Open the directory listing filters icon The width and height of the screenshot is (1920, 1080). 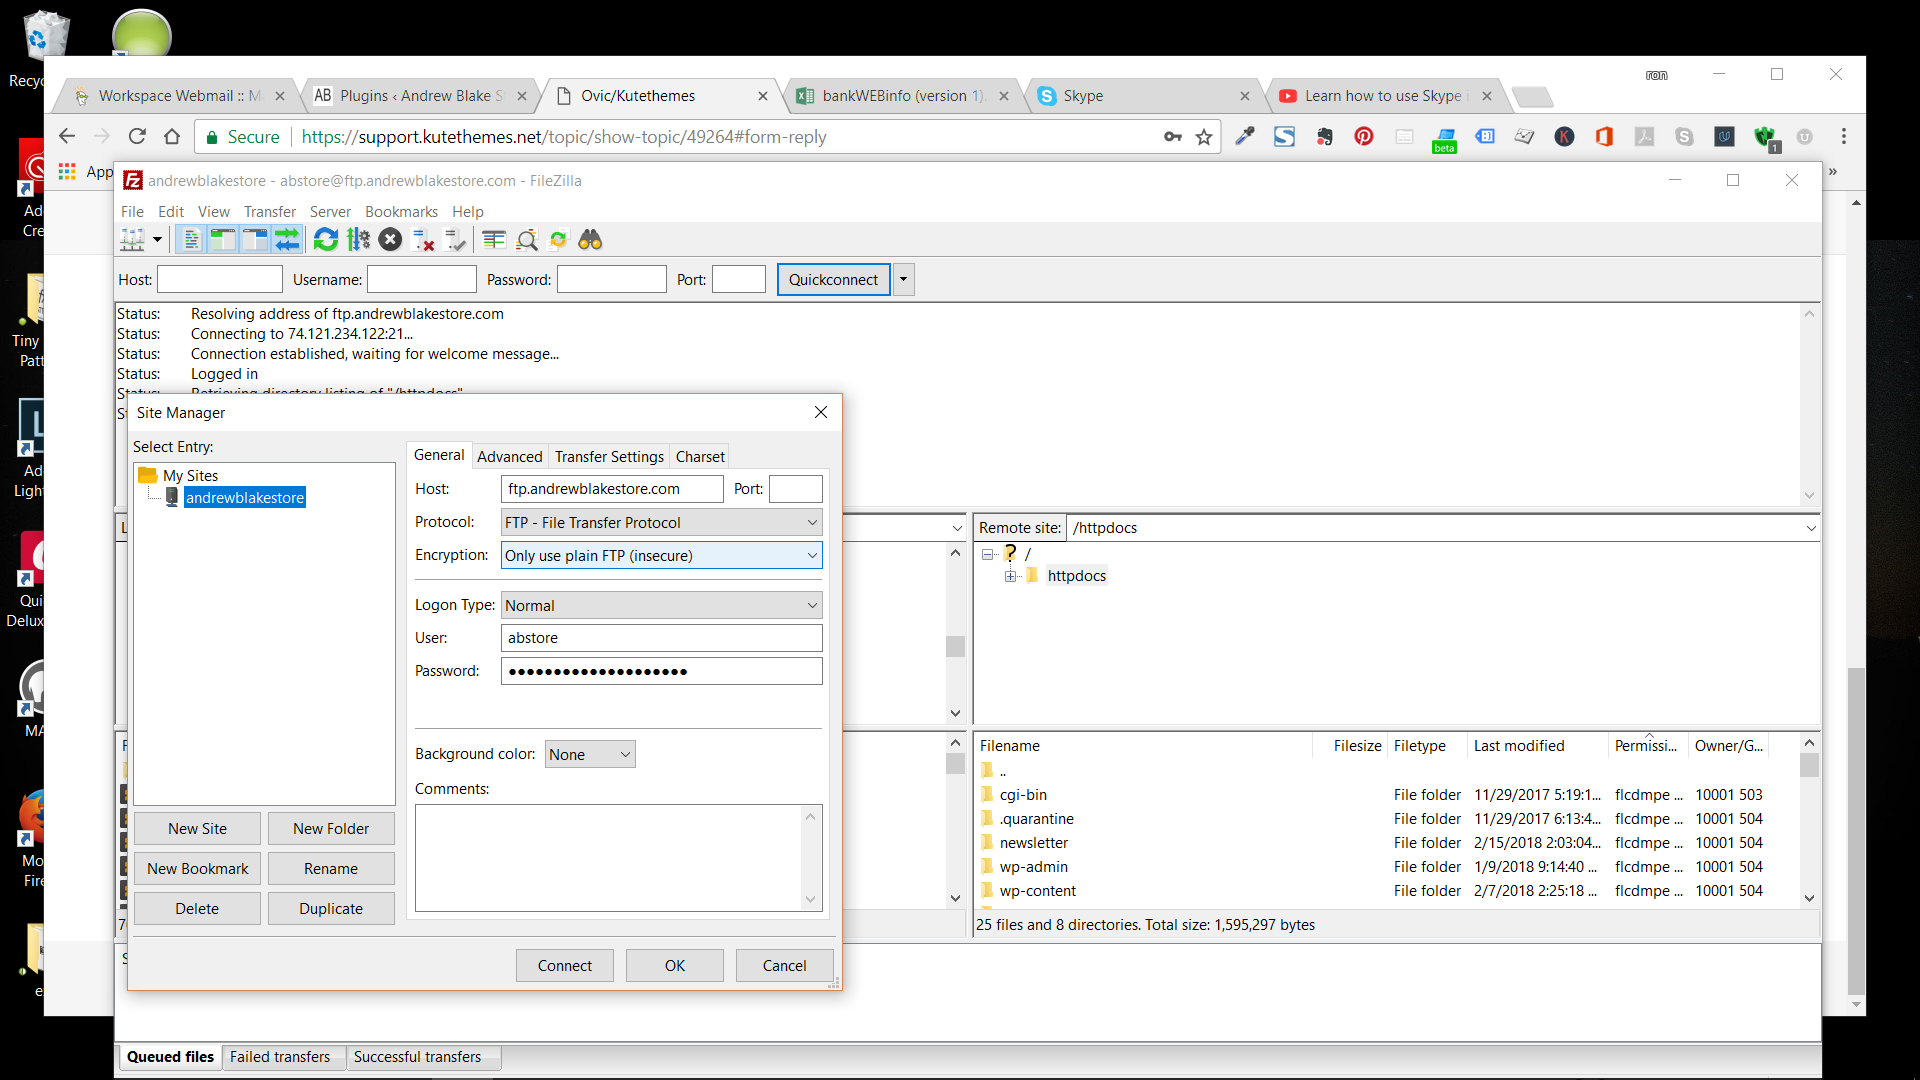coord(494,240)
